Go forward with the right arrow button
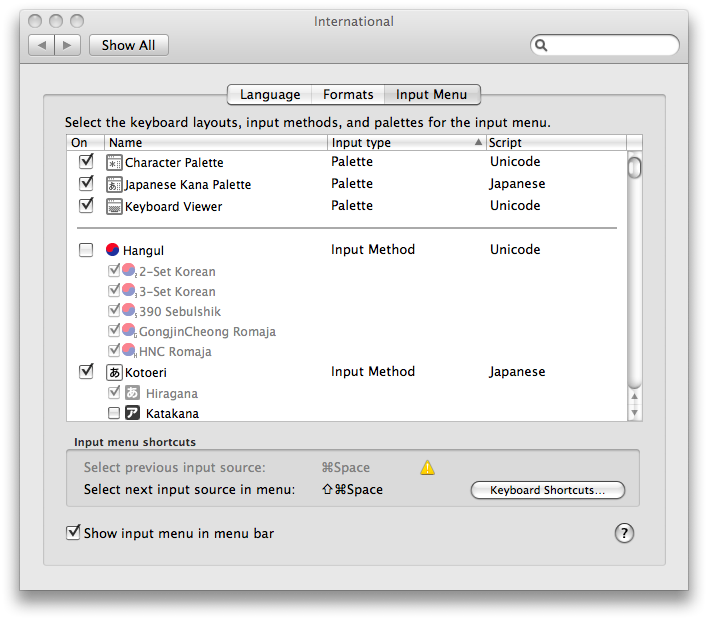The image size is (708, 620). (67, 45)
